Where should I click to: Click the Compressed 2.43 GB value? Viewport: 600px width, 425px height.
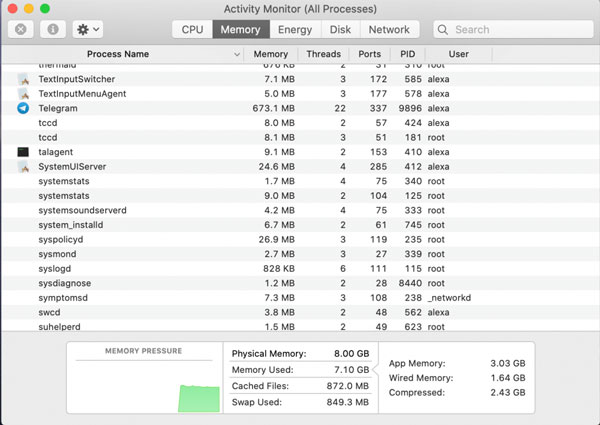[508, 392]
